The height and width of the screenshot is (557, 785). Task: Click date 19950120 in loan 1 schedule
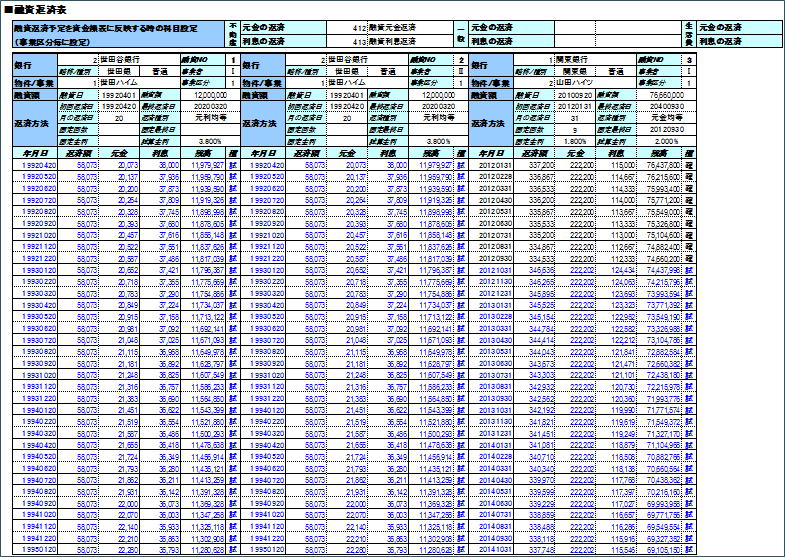35,550
